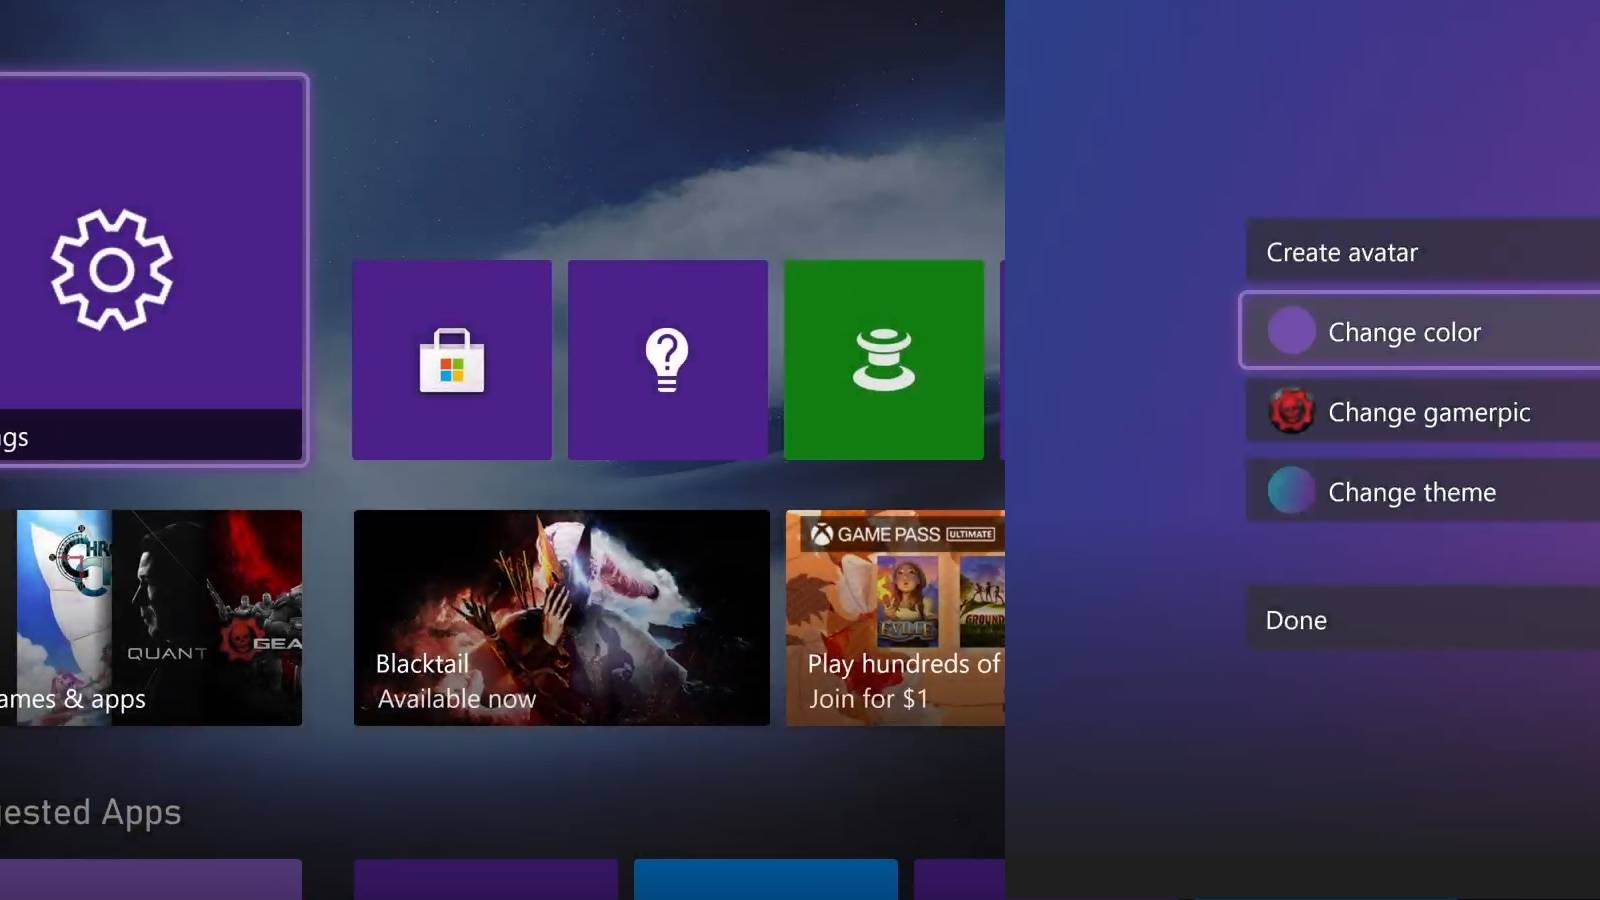The image size is (1600, 900).
Task: Open the Blacktail Available now tile
Action: 561,618
